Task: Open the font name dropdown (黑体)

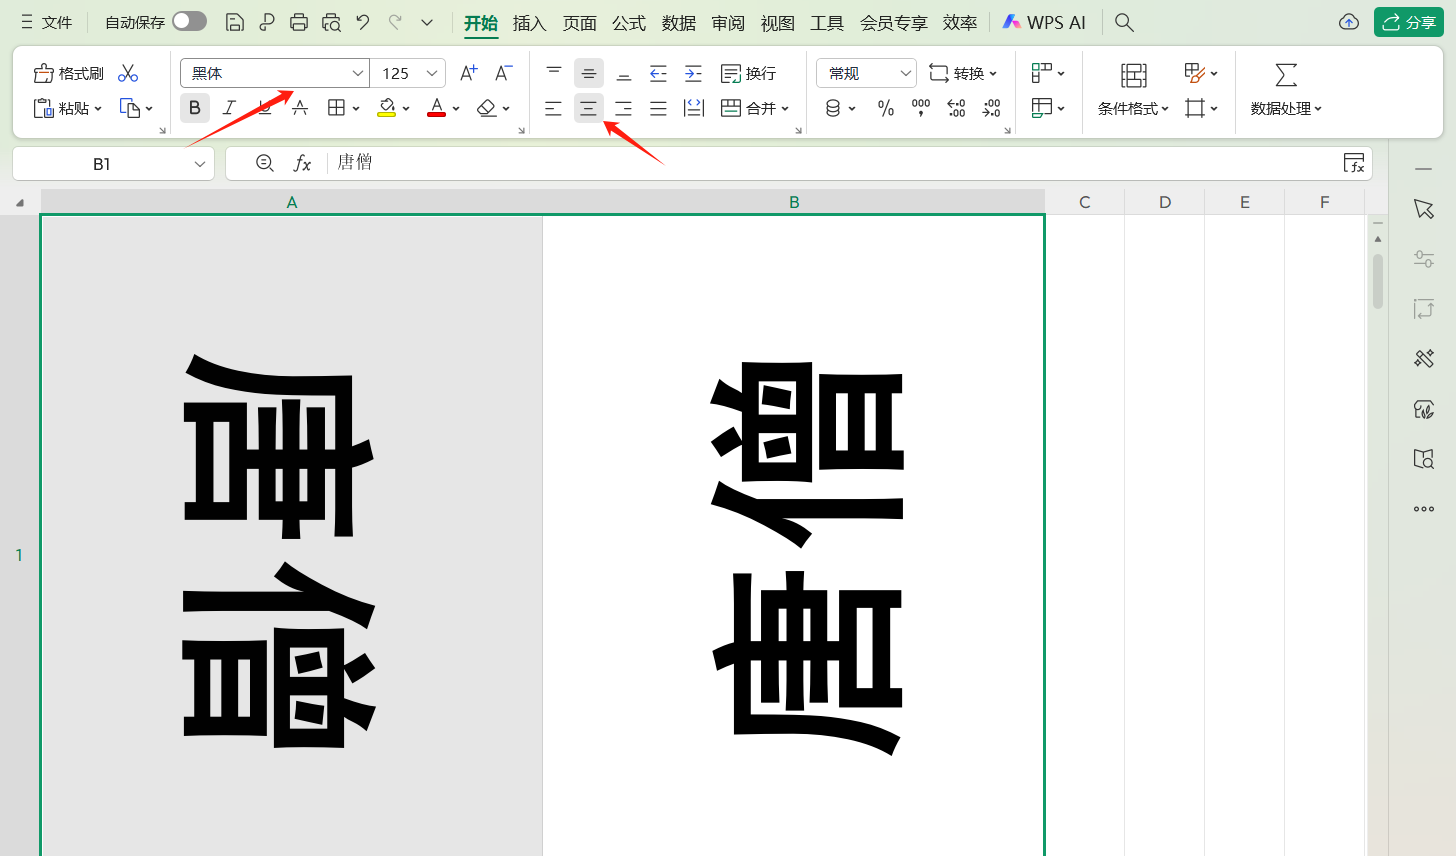Action: tap(357, 73)
